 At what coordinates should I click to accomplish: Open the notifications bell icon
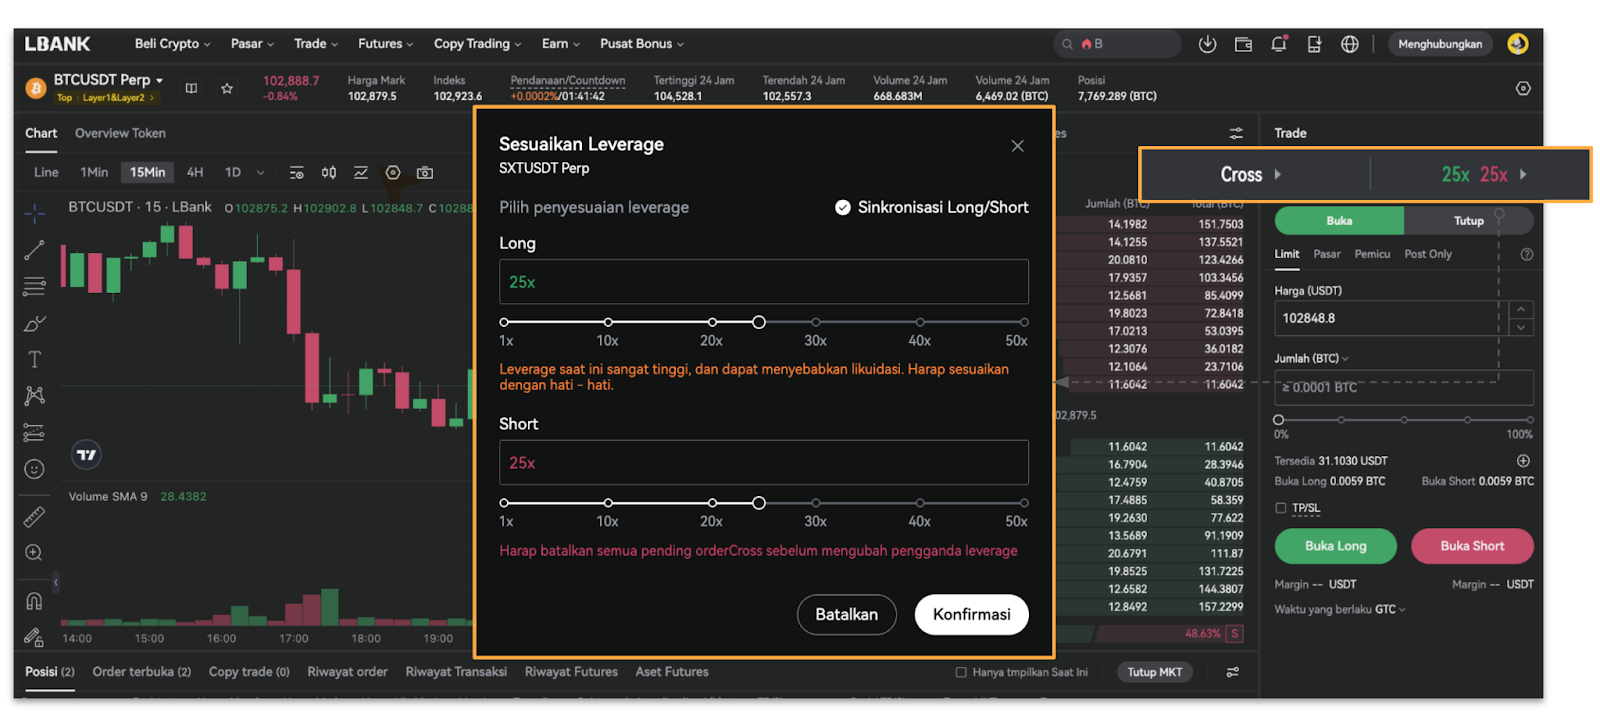(1278, 44)
